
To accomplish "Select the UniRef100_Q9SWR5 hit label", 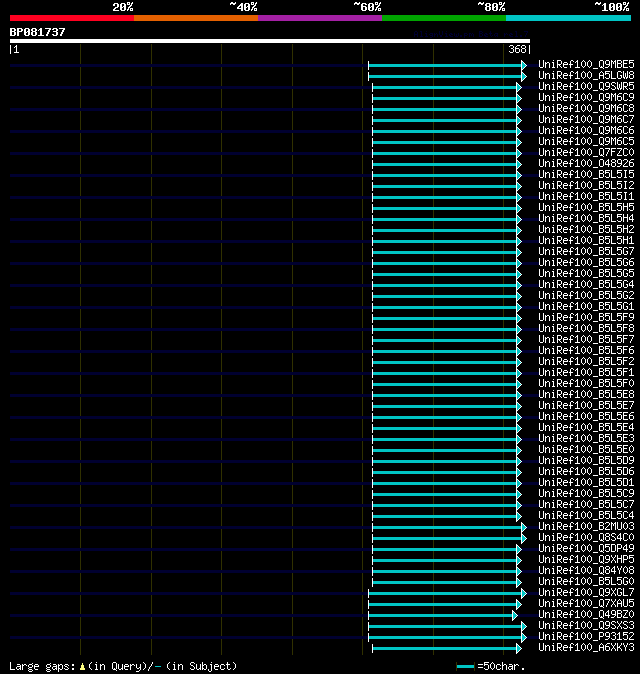I will coord(586,86).
